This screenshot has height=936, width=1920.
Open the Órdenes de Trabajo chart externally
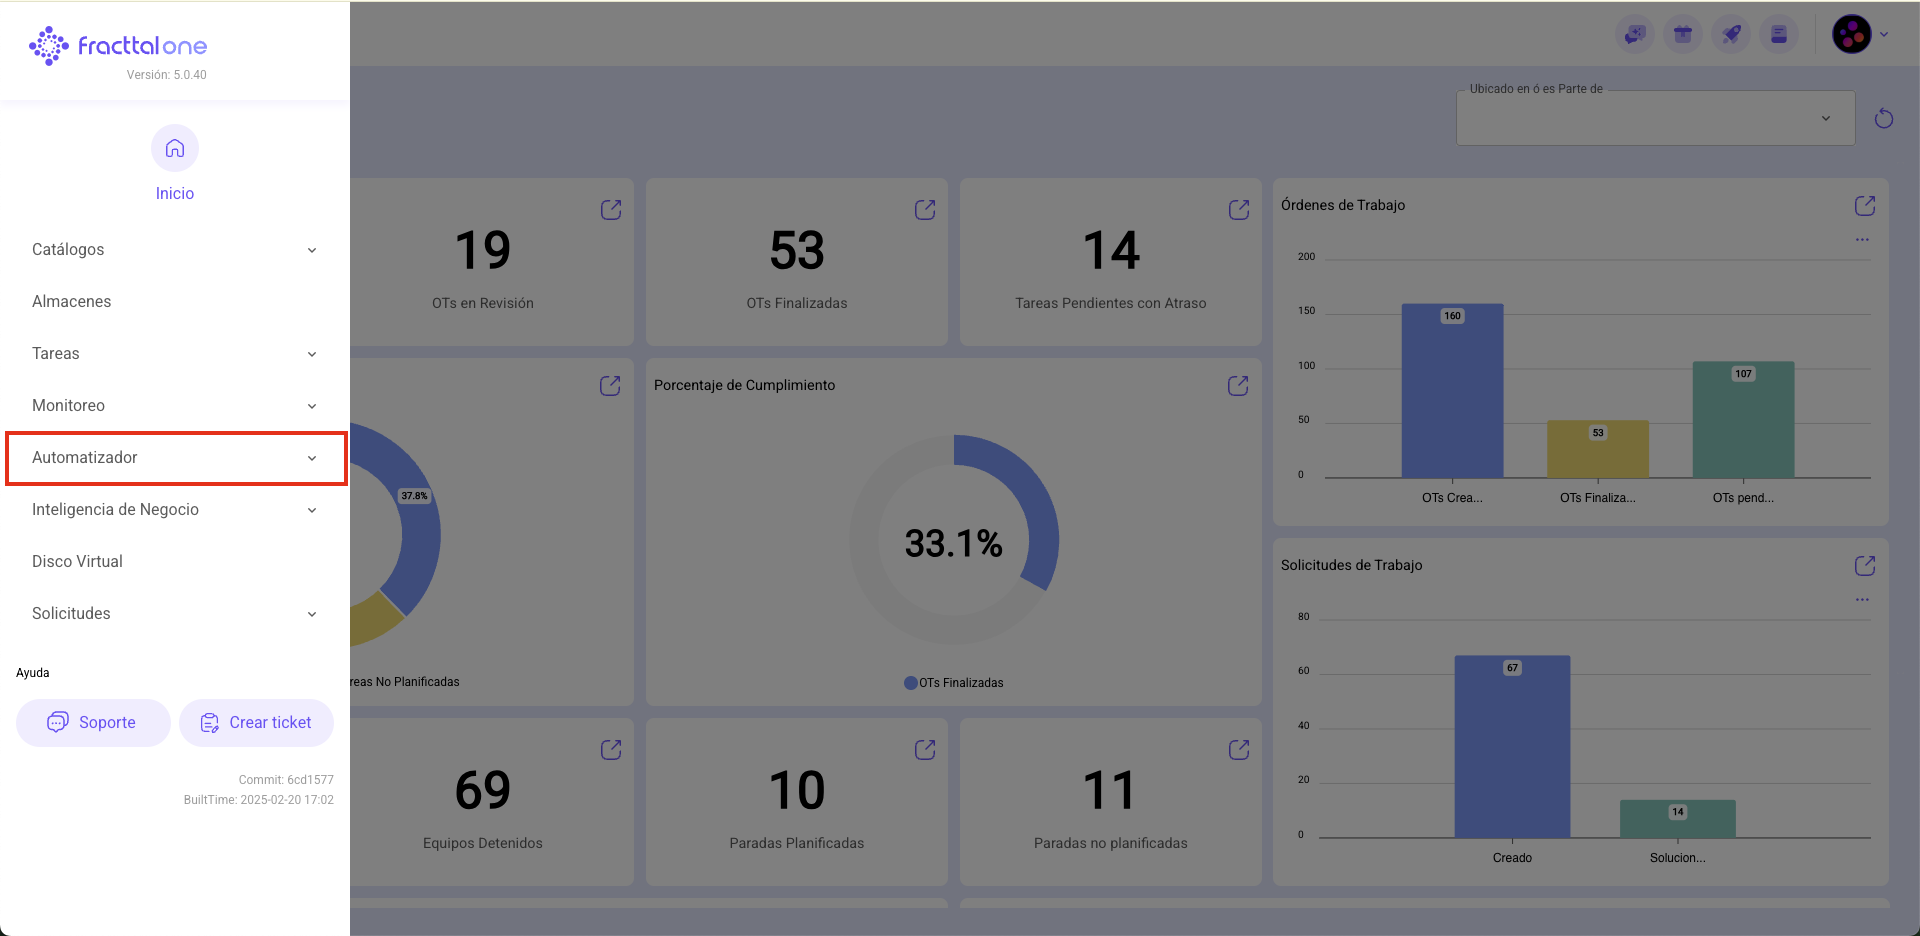(1865, 206)
